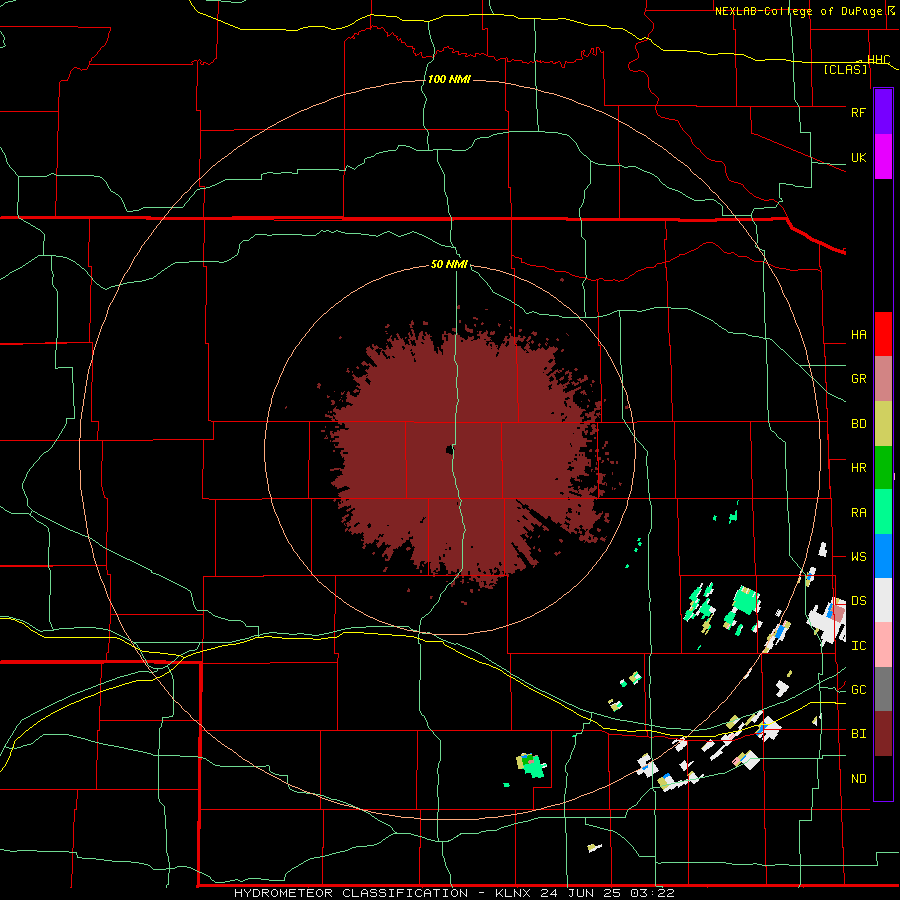Click the HA legend label text
Screen dimensions: 900x900
pyautogui.click(x=858, y=335)
